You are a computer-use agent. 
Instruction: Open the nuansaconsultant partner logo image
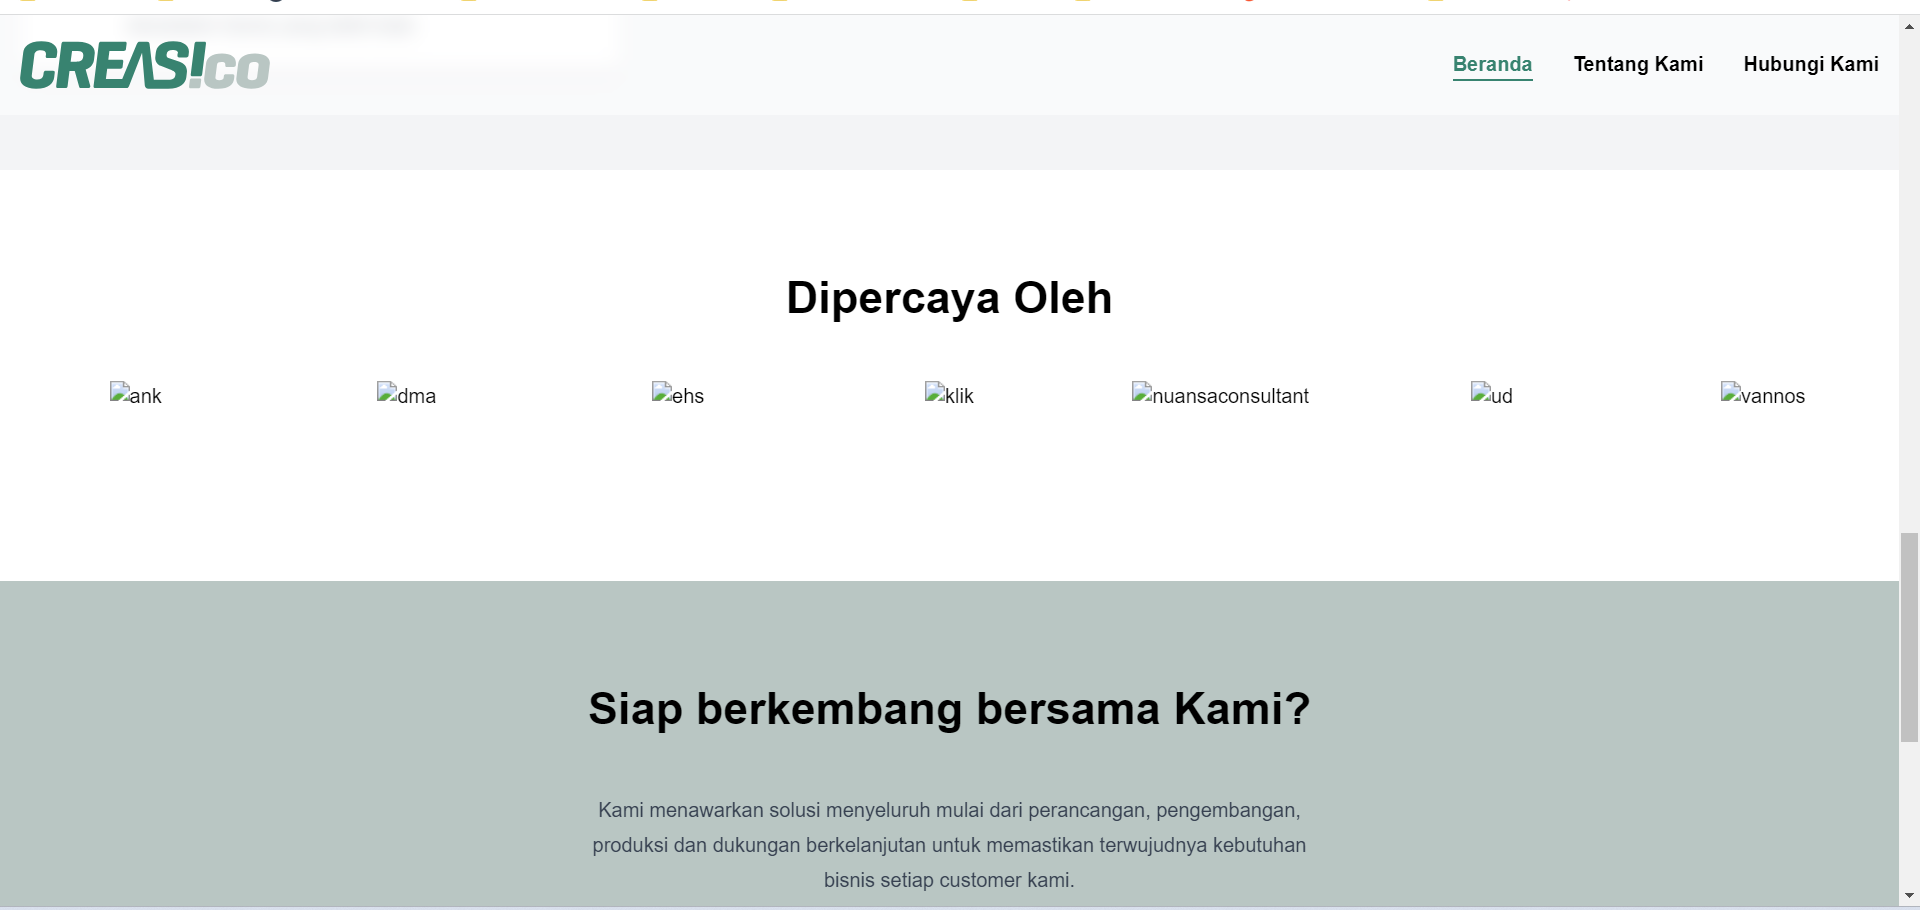[1220, 396]
